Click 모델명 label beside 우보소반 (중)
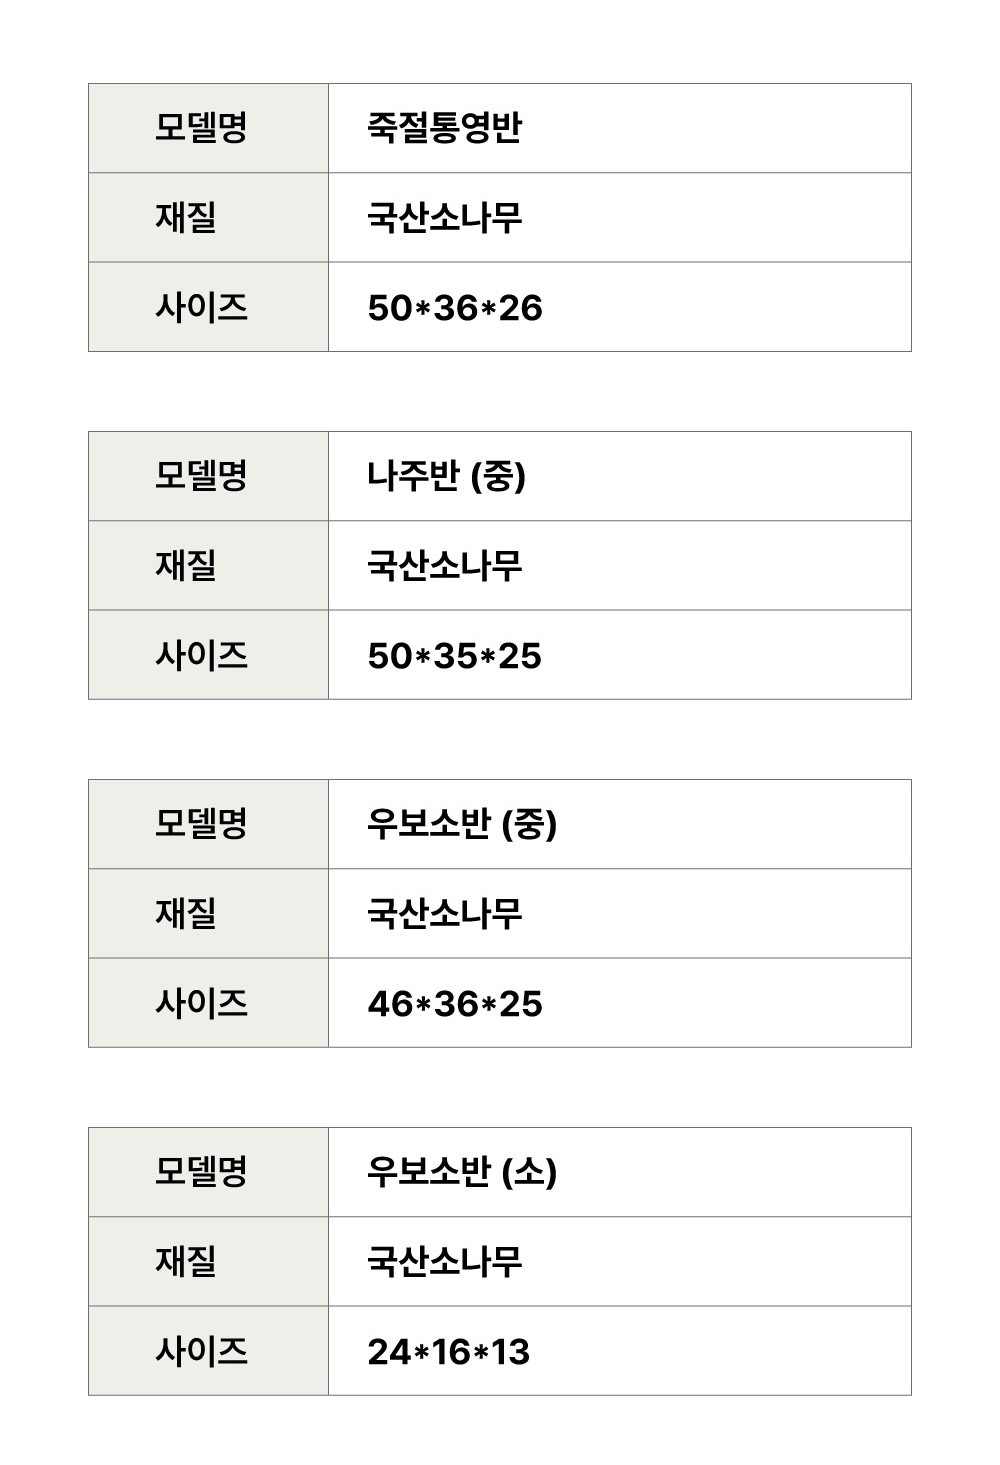Screen dimensions: 1000x1465 tap(200, 824)
